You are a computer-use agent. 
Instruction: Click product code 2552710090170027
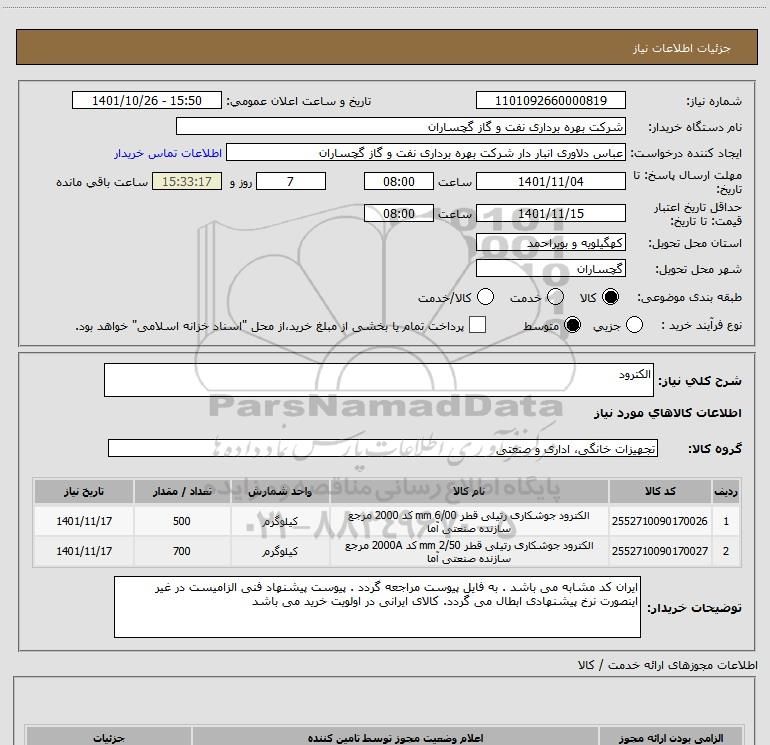[x=660, y=551]
